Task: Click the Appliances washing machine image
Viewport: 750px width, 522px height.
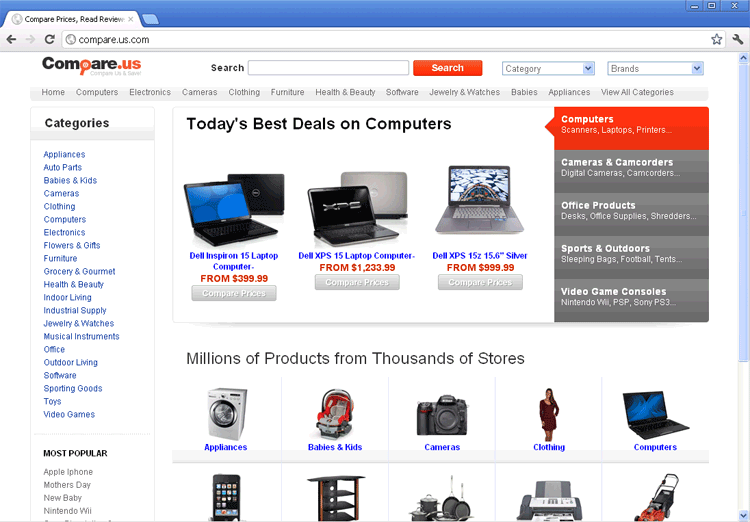Action: click(x=226, y=414)
